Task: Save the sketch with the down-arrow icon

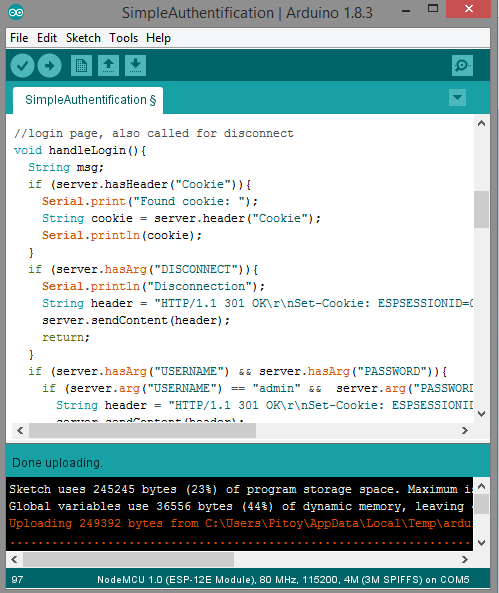Action: (135, 66)
